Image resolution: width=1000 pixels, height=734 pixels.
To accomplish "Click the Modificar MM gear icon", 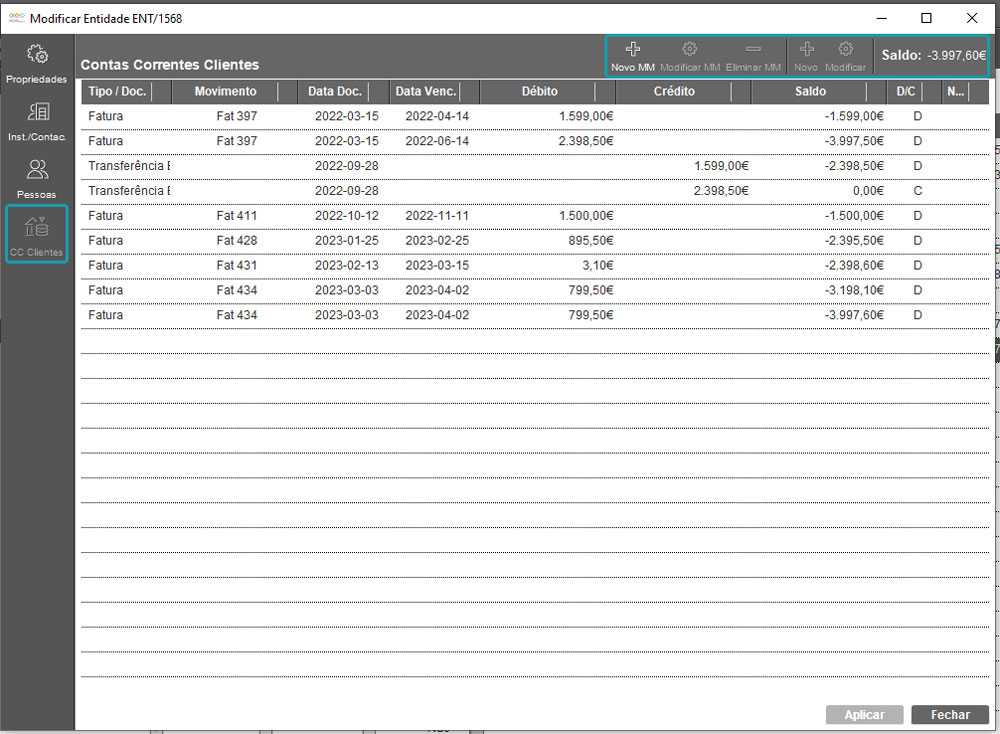I will 689,49.
